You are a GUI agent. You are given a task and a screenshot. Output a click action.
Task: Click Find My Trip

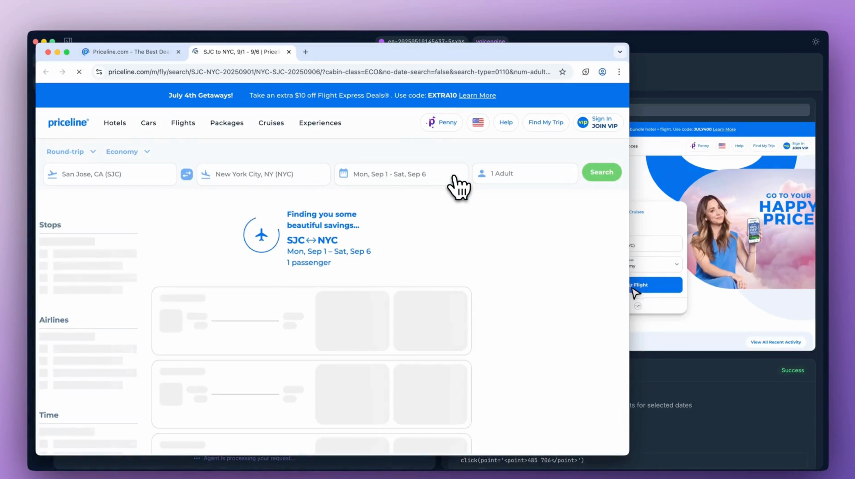coord(545,122)
